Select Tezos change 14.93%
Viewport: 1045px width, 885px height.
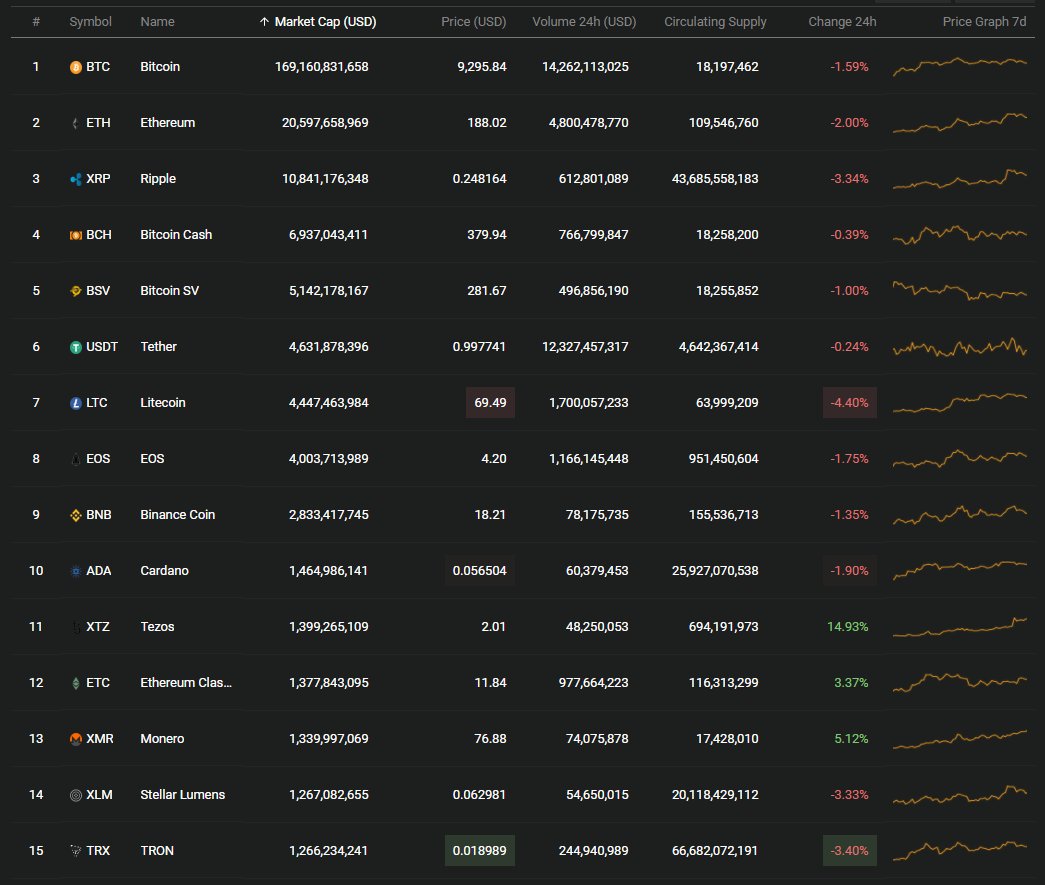pos(848,626)
